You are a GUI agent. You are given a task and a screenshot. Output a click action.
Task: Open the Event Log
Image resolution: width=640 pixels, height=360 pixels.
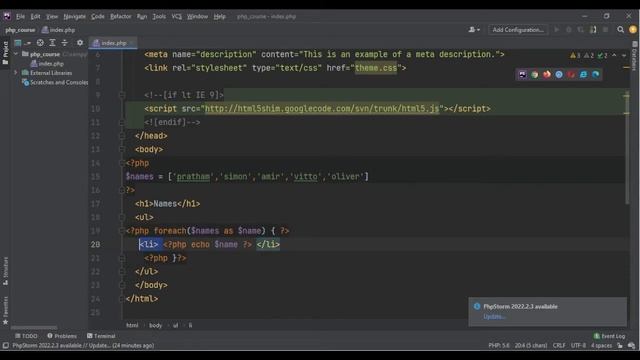tap(609, 336)
